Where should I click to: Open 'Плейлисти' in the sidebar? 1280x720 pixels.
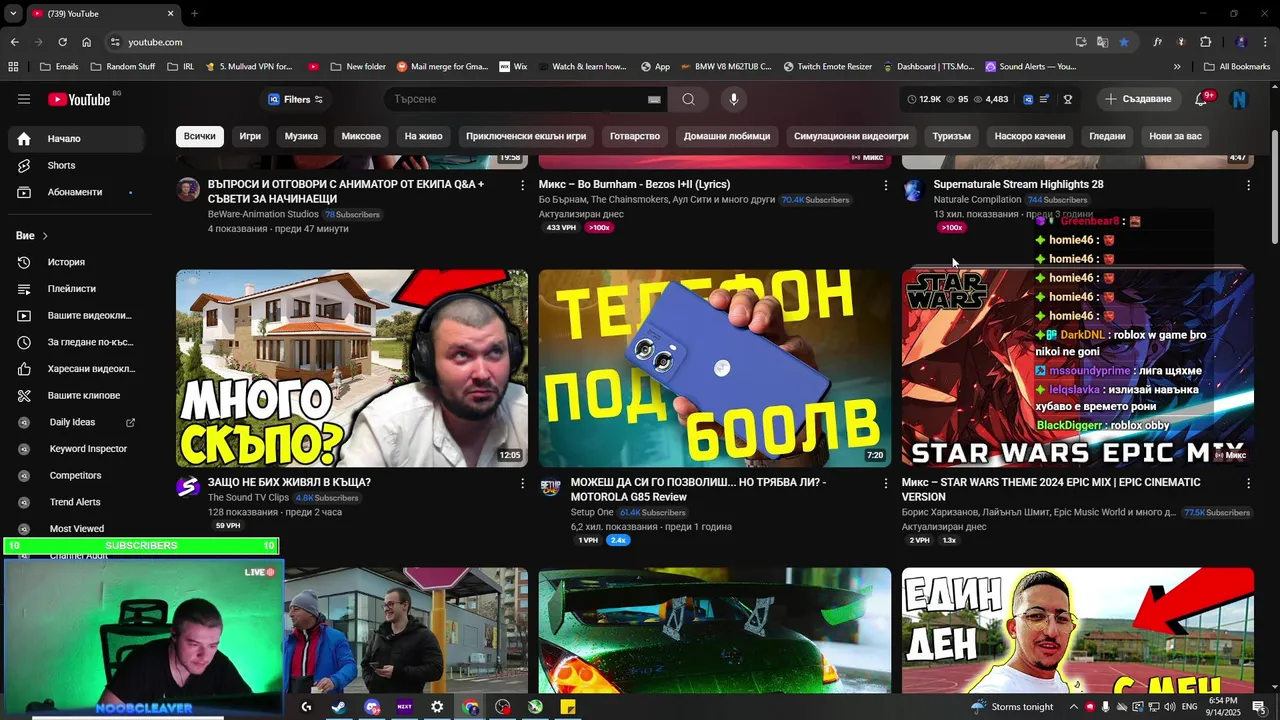(x=76, y=289)
